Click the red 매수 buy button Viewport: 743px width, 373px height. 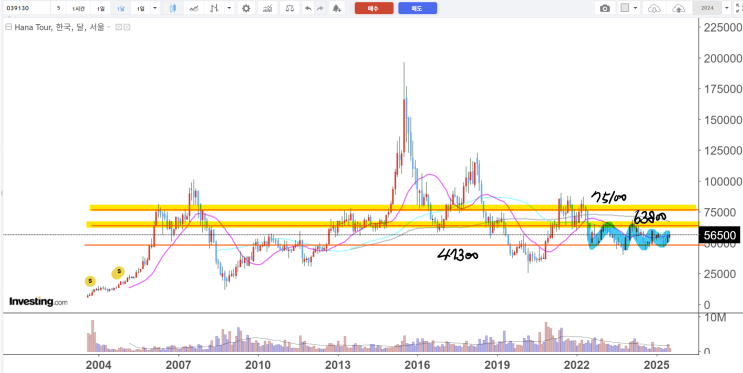pos(374,8)
